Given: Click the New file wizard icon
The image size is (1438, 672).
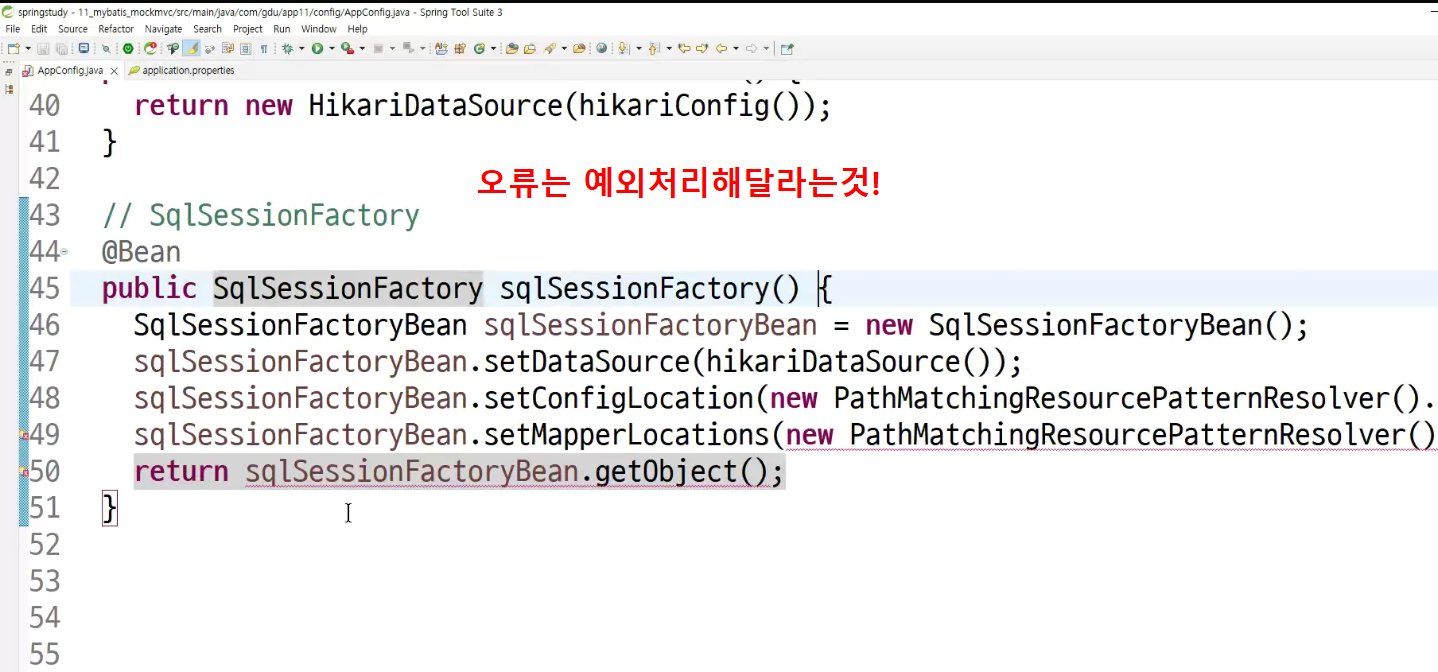Looking at the screenshot, I should [13, 48].
